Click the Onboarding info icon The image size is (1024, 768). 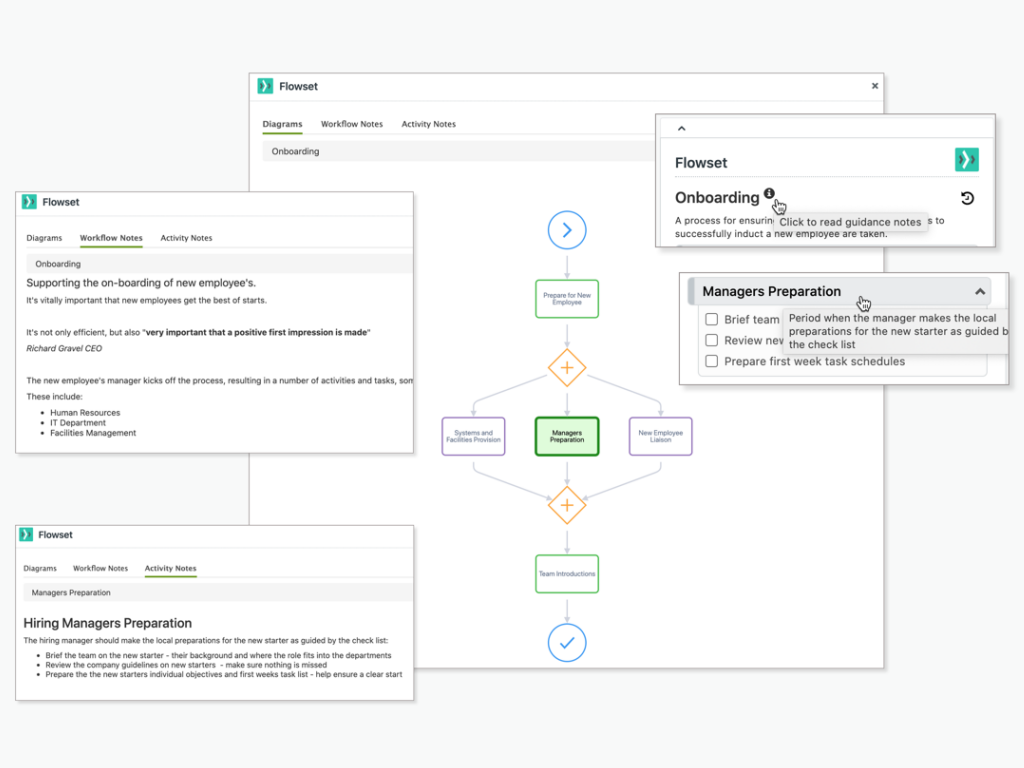[768, 194]
